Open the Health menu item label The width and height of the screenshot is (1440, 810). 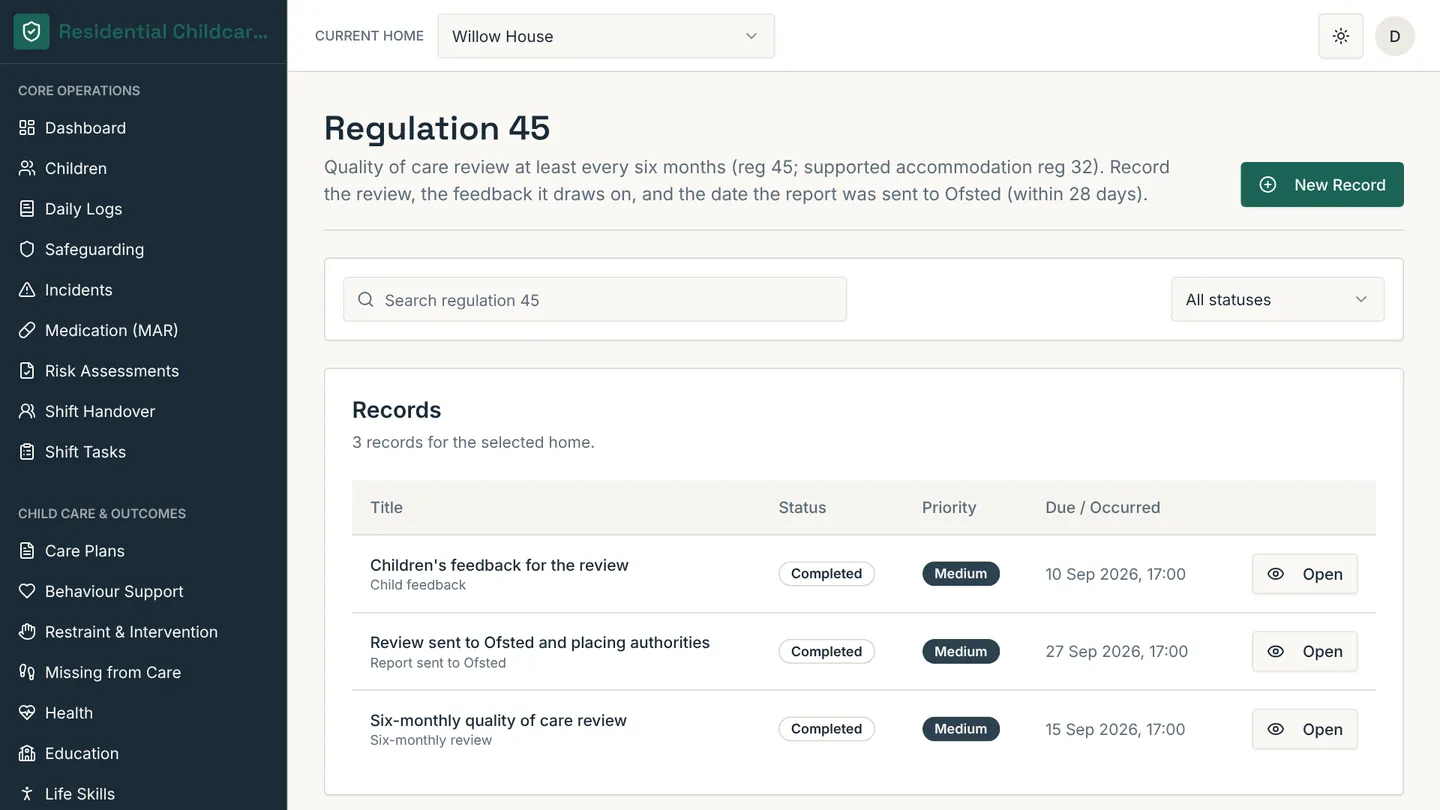point(69,713)
